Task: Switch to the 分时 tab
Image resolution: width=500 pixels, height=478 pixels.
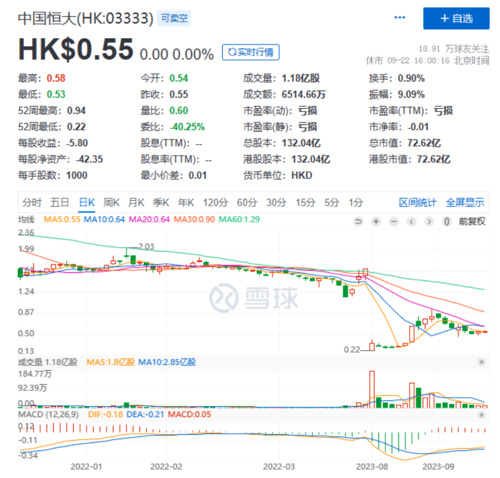Action: click(x=32, y=202)
